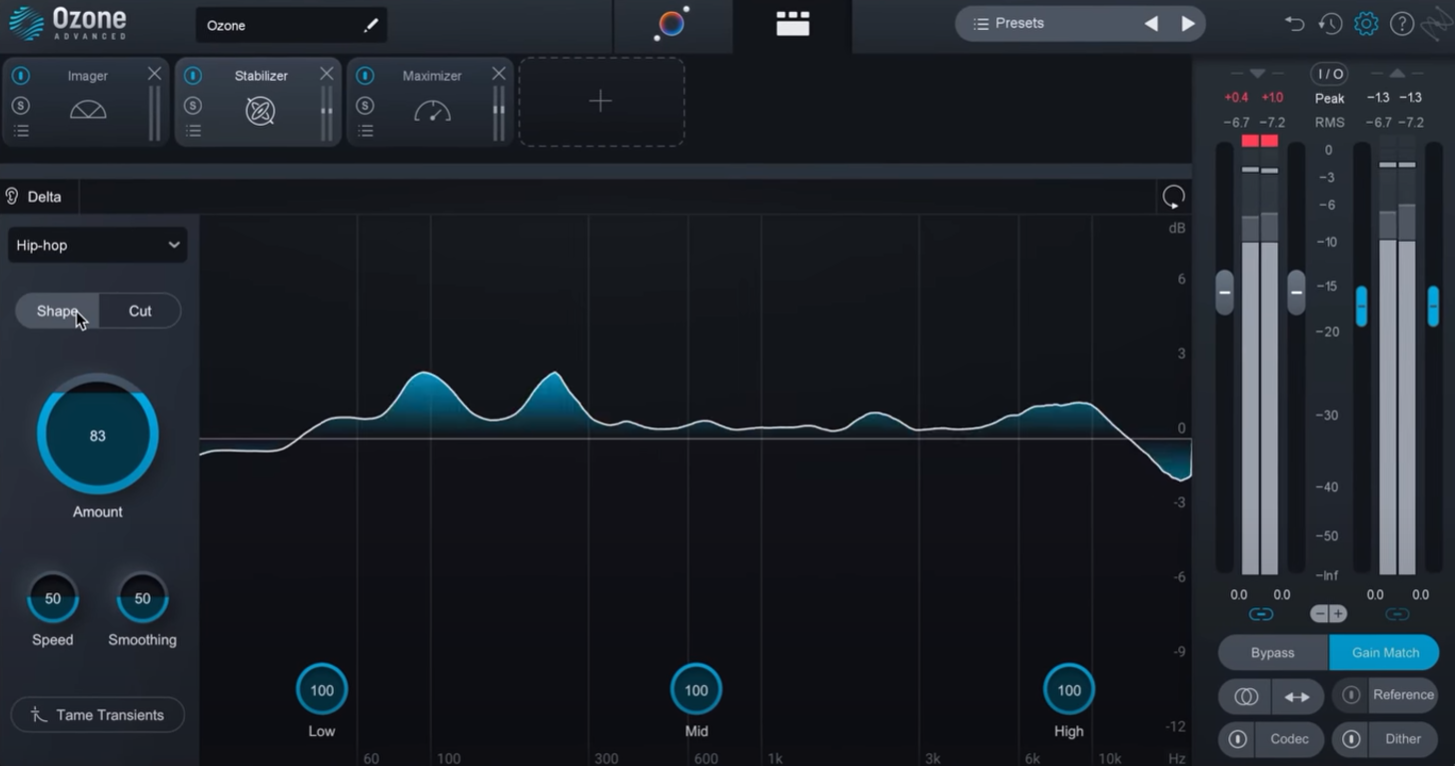Click the minus/plus gain link button
The image size is (1455, 766).
point(1328,614)
